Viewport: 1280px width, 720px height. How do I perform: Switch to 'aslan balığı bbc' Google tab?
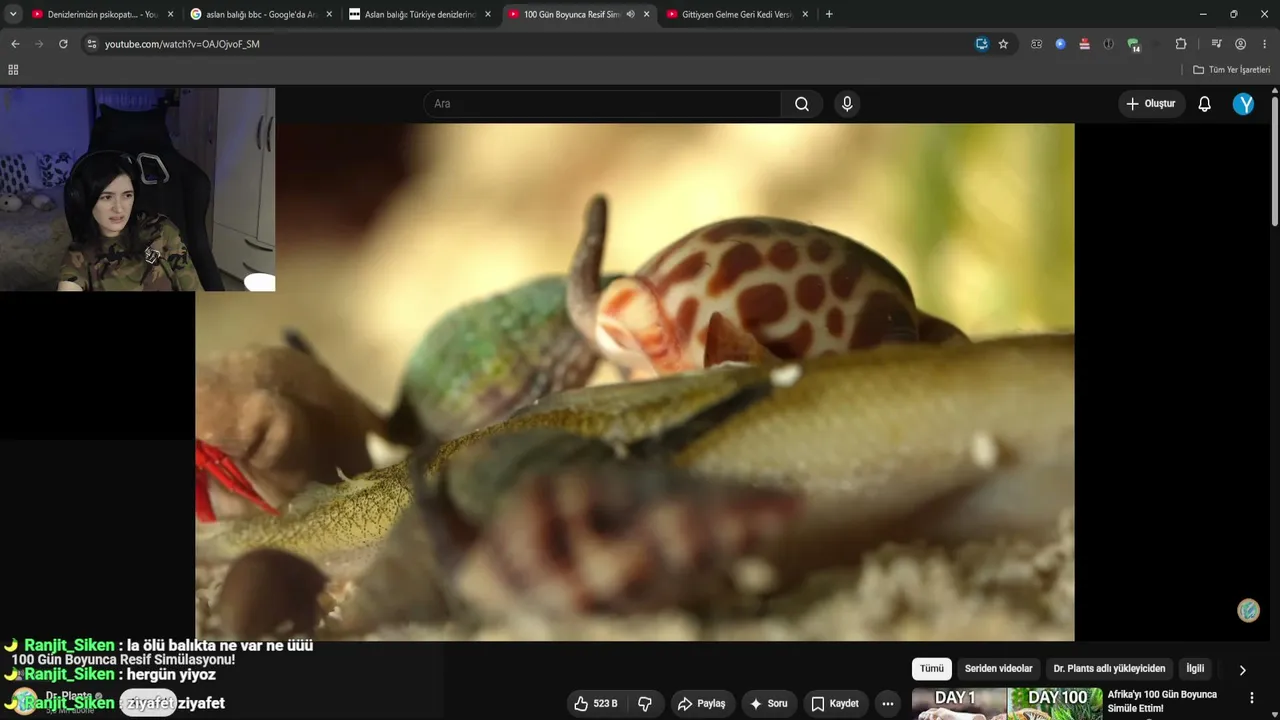[x=262, y=14]
